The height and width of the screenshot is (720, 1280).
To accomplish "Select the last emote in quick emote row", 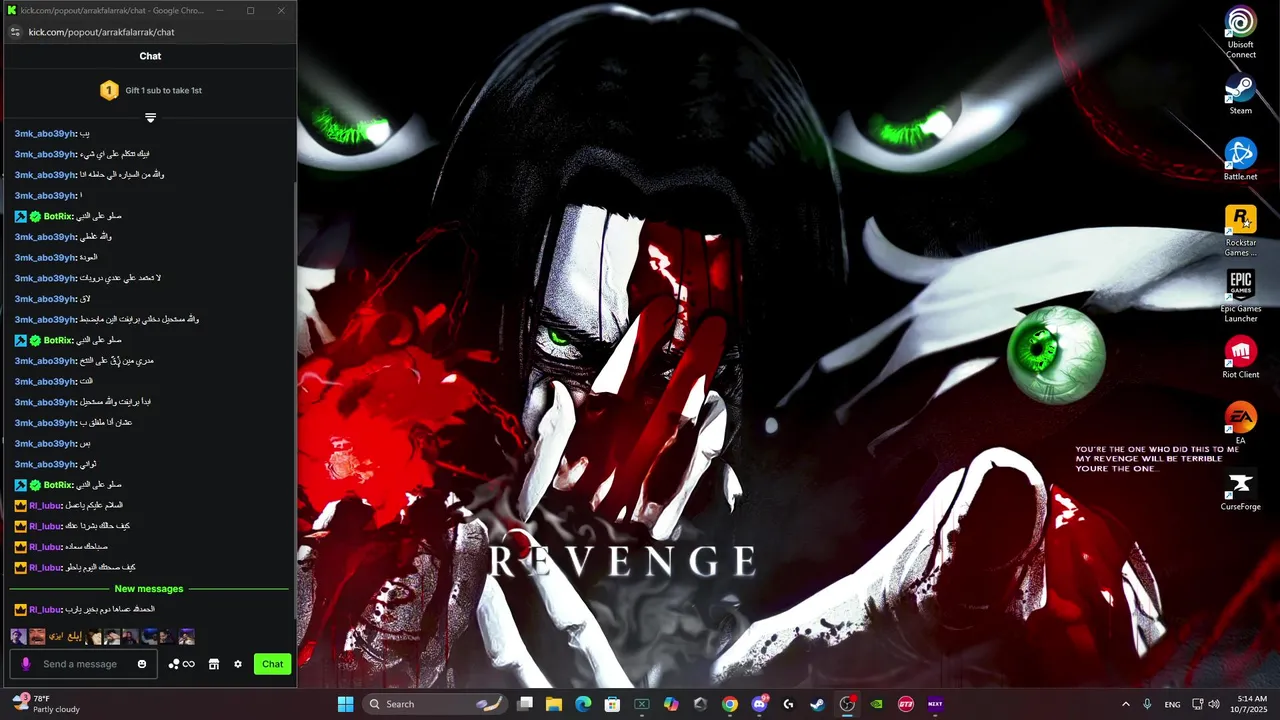I will click(187, 636).
